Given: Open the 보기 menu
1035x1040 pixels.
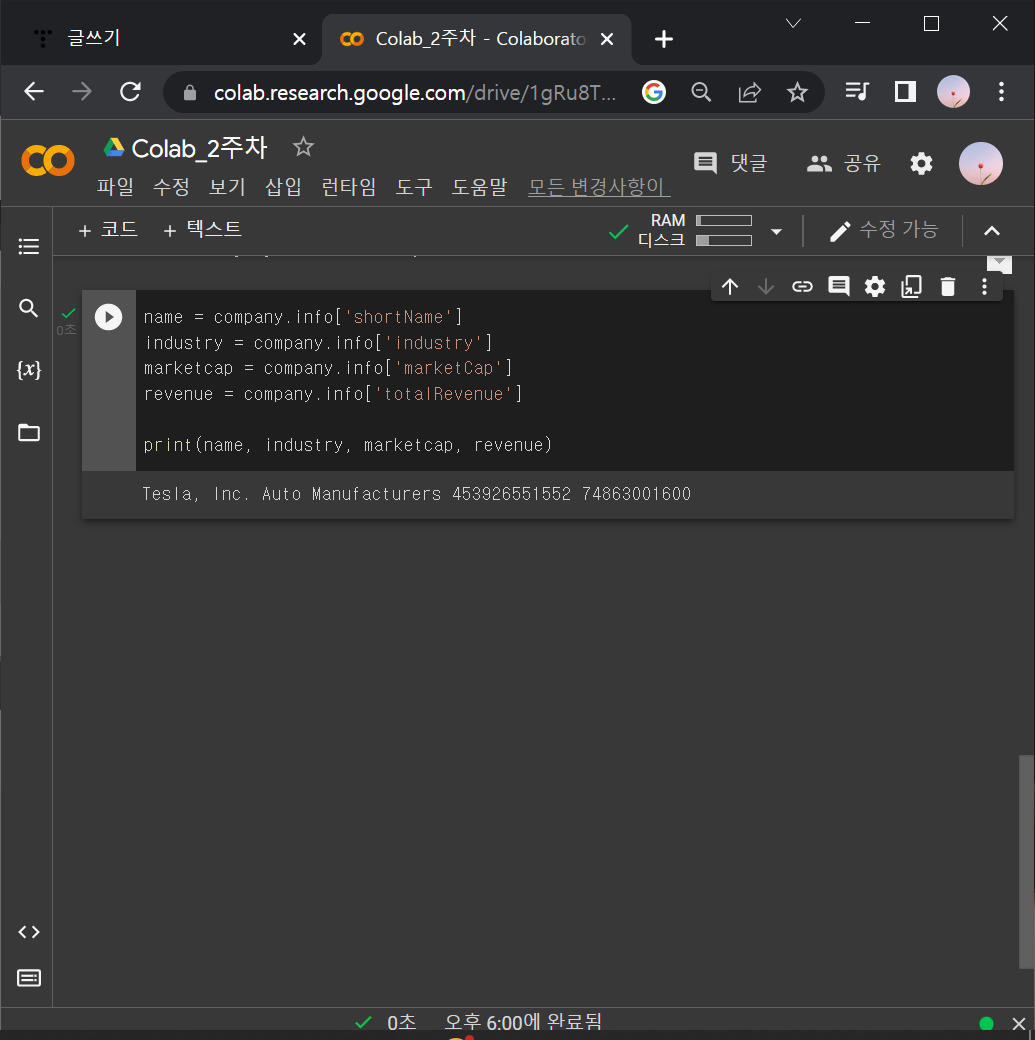Looking at the screenshot, I should pos(227,187).
